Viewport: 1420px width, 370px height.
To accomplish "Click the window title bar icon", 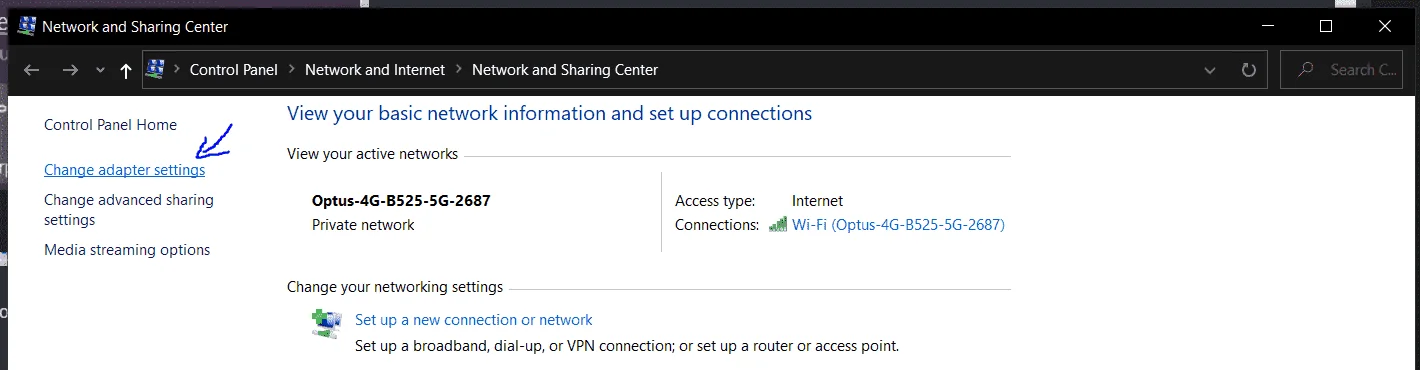I will pos(27,27).
